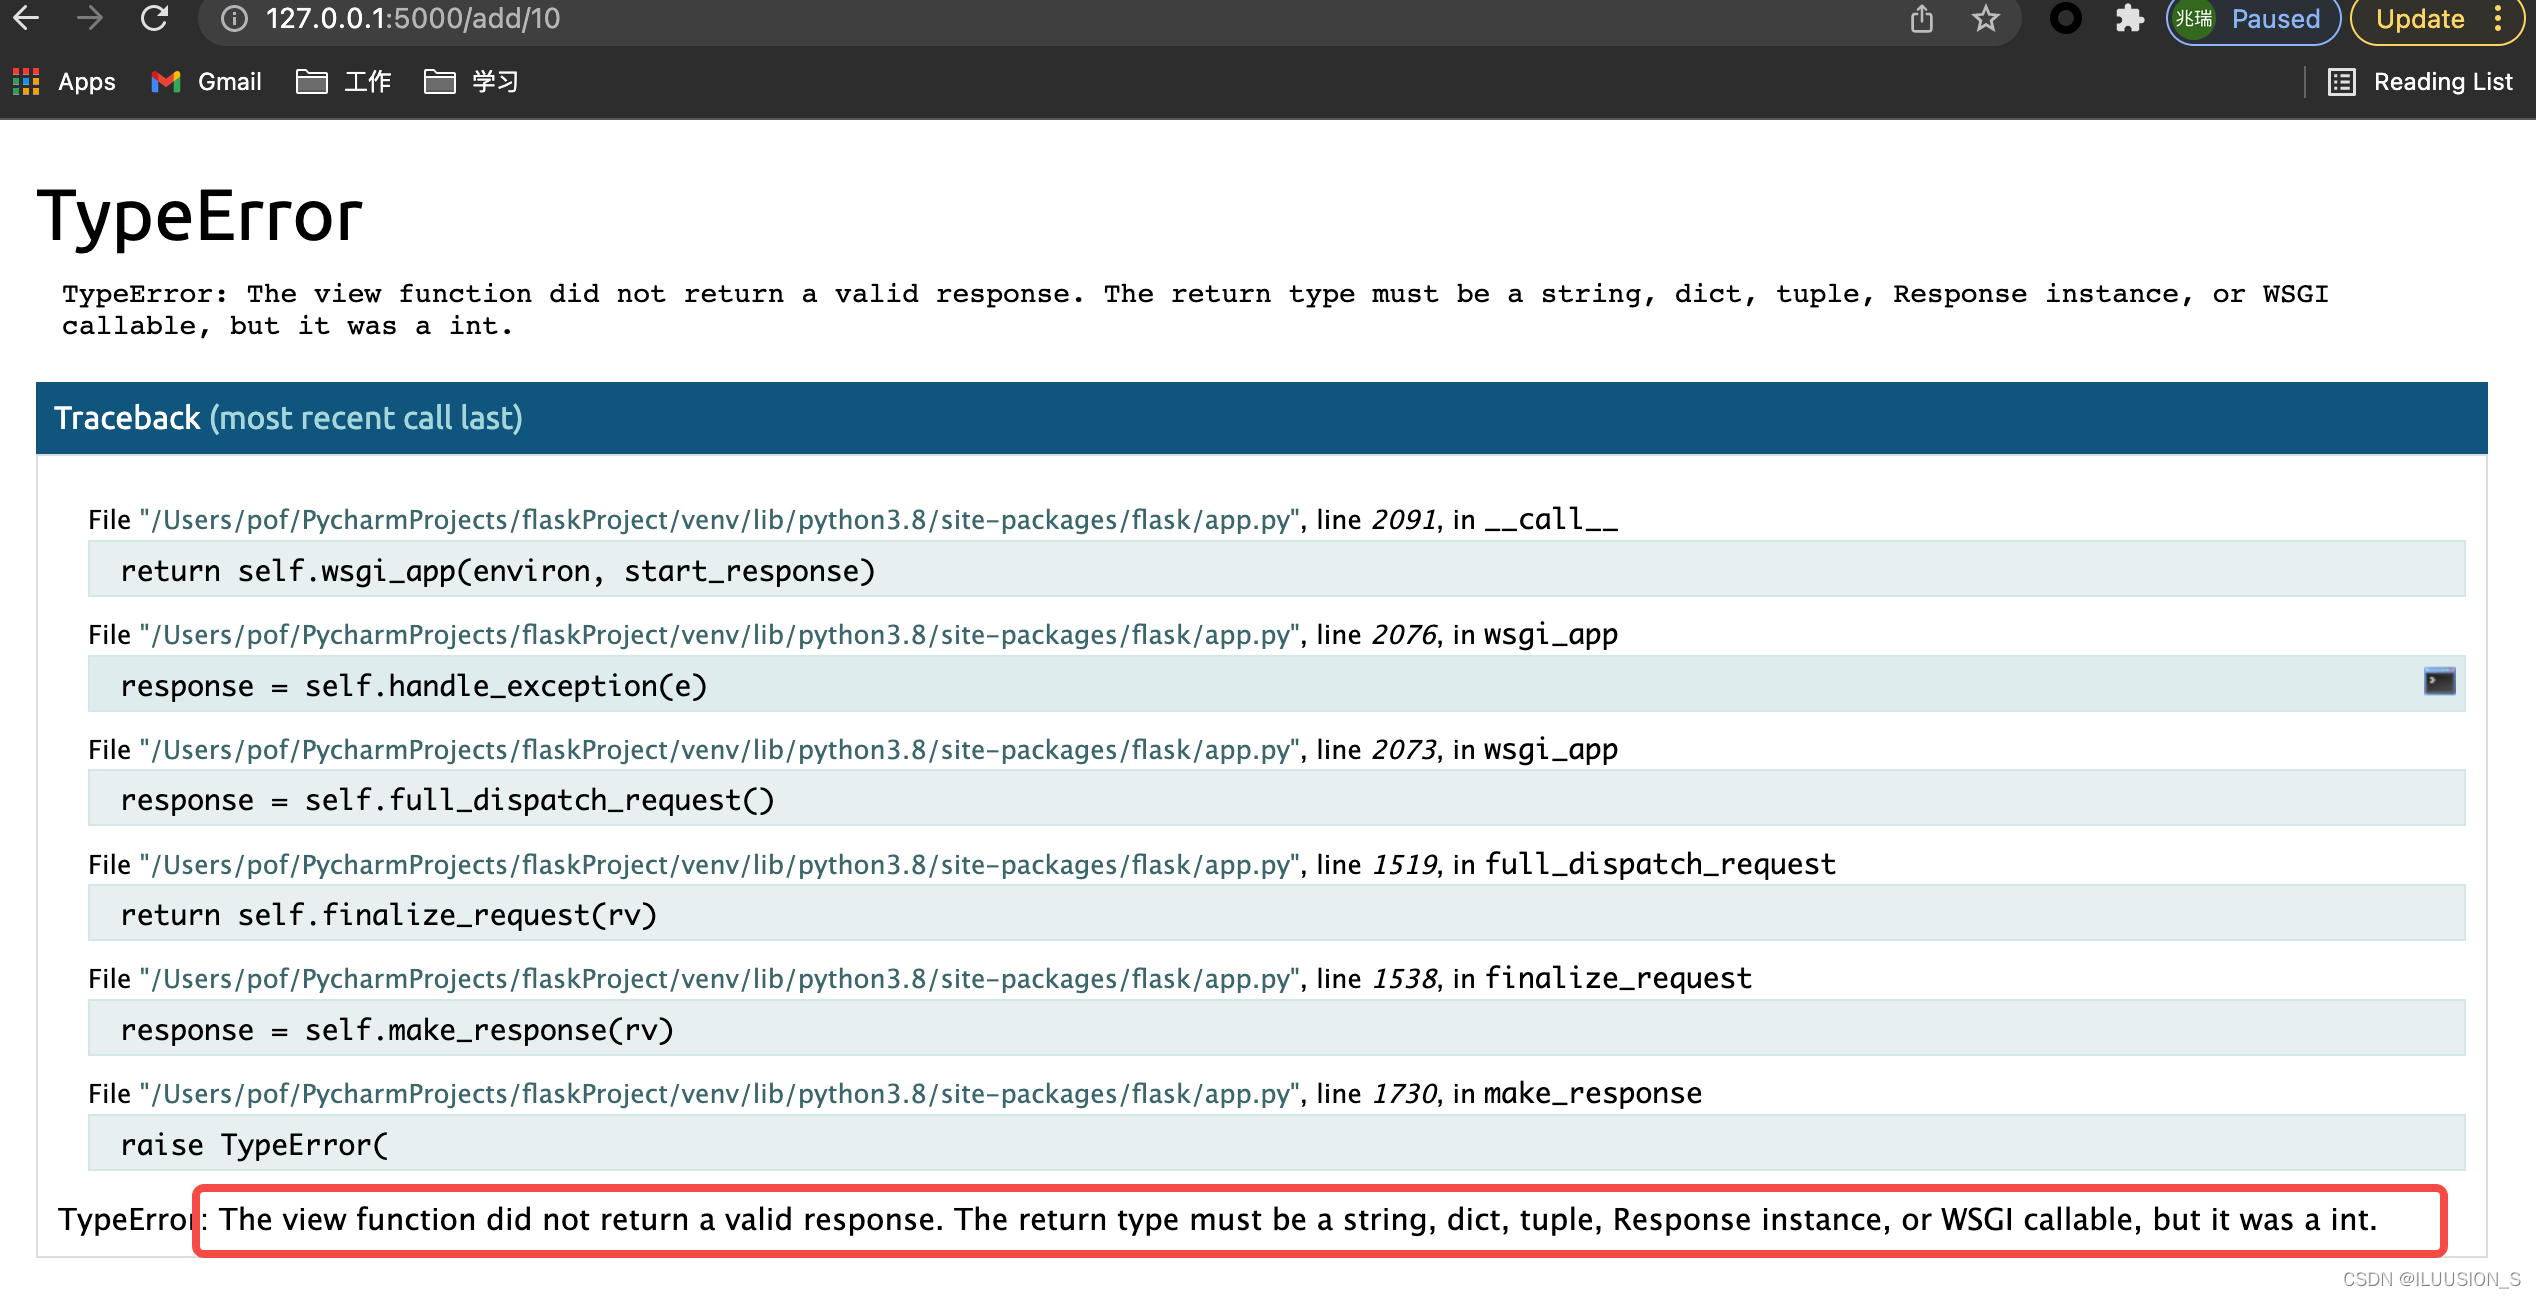Reload the current page
This screenshot has width=2536, height=1298.
[154, 18]
